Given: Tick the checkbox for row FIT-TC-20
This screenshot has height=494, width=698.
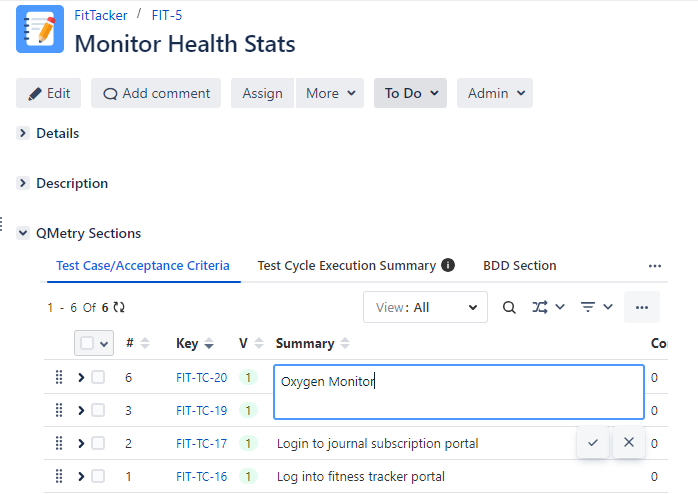Looking at the screenshot, I should coord(98,377).
